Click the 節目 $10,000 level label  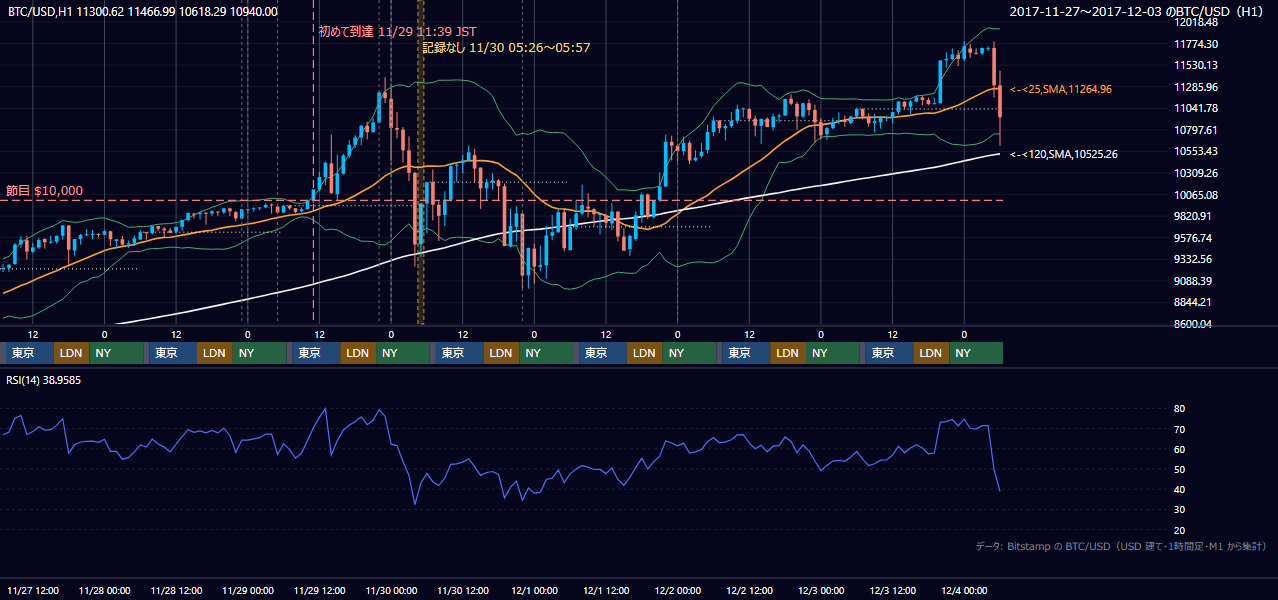coord(44,190)
